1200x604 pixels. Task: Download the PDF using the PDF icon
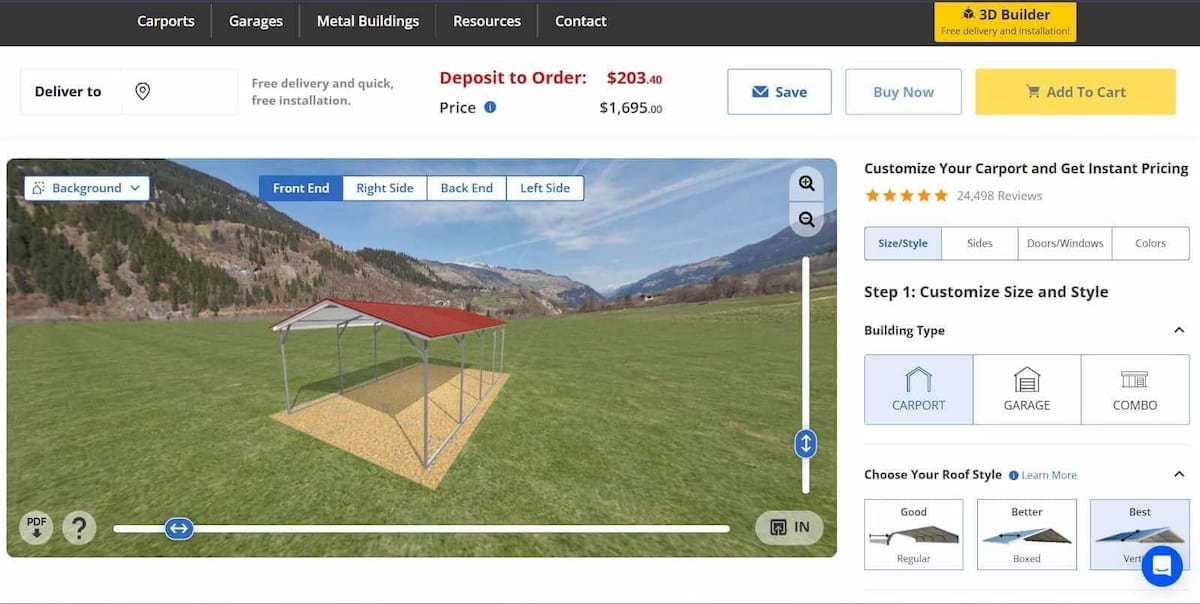point(37,526)
